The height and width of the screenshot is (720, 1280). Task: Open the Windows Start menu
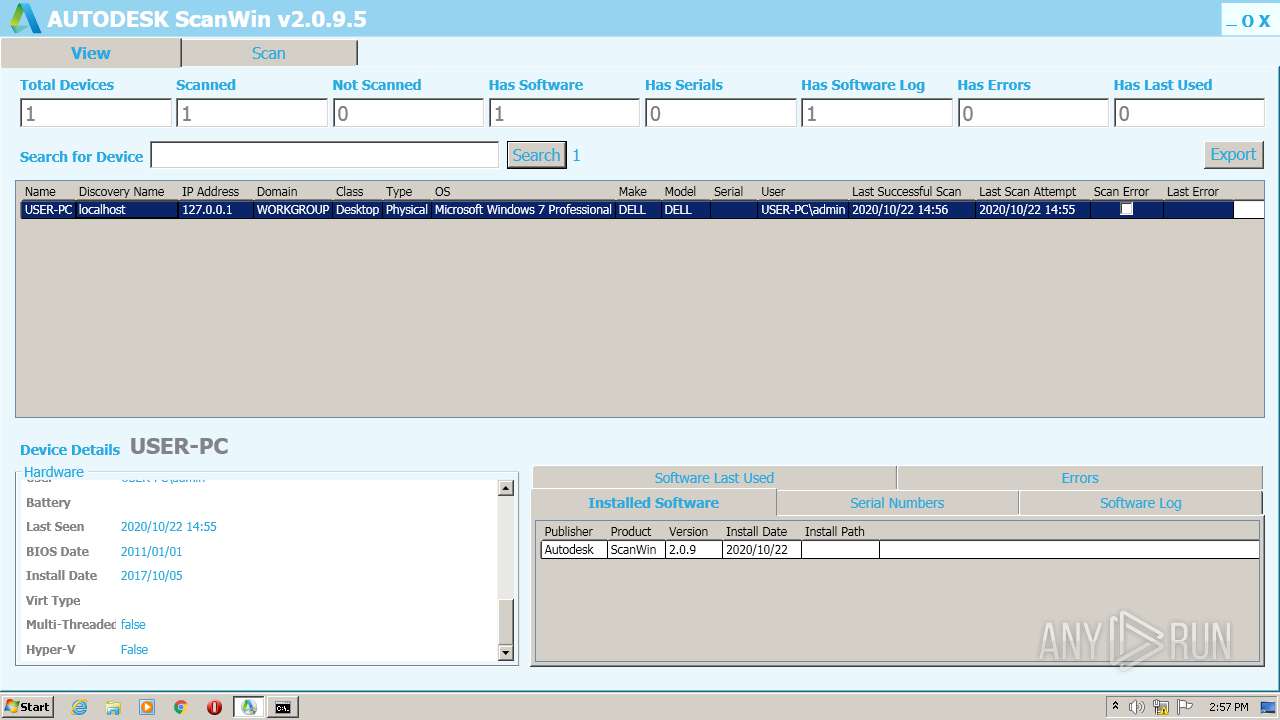coord(28,707)
